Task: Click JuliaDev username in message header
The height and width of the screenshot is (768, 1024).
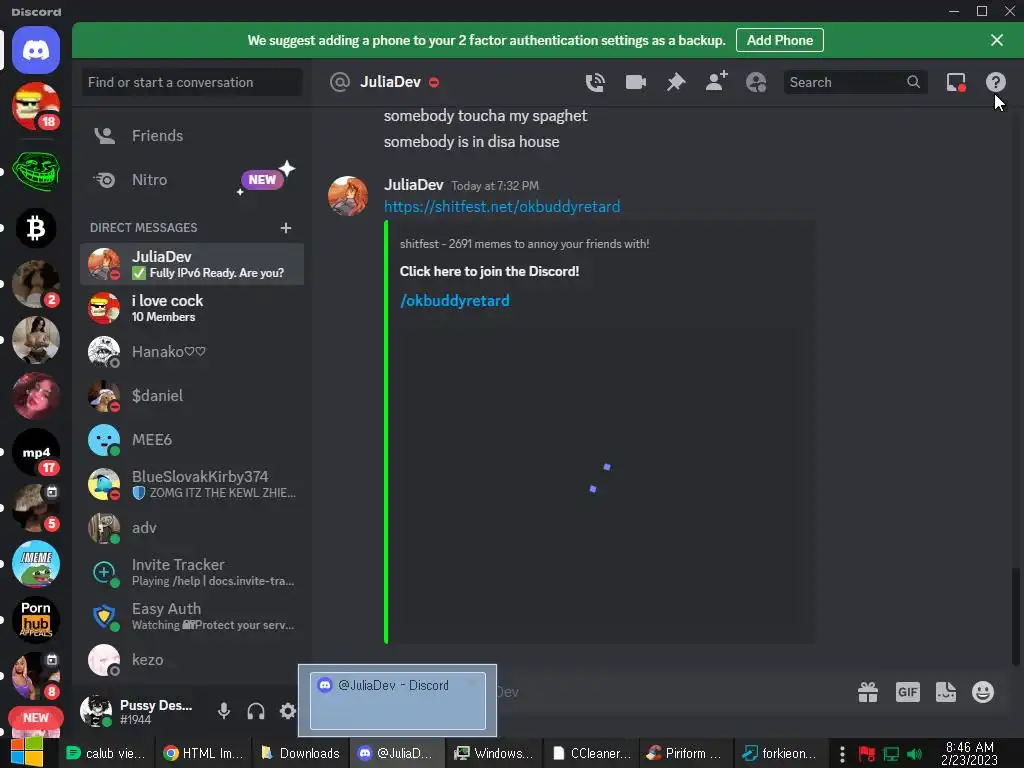Action: (x=413, y=185)
